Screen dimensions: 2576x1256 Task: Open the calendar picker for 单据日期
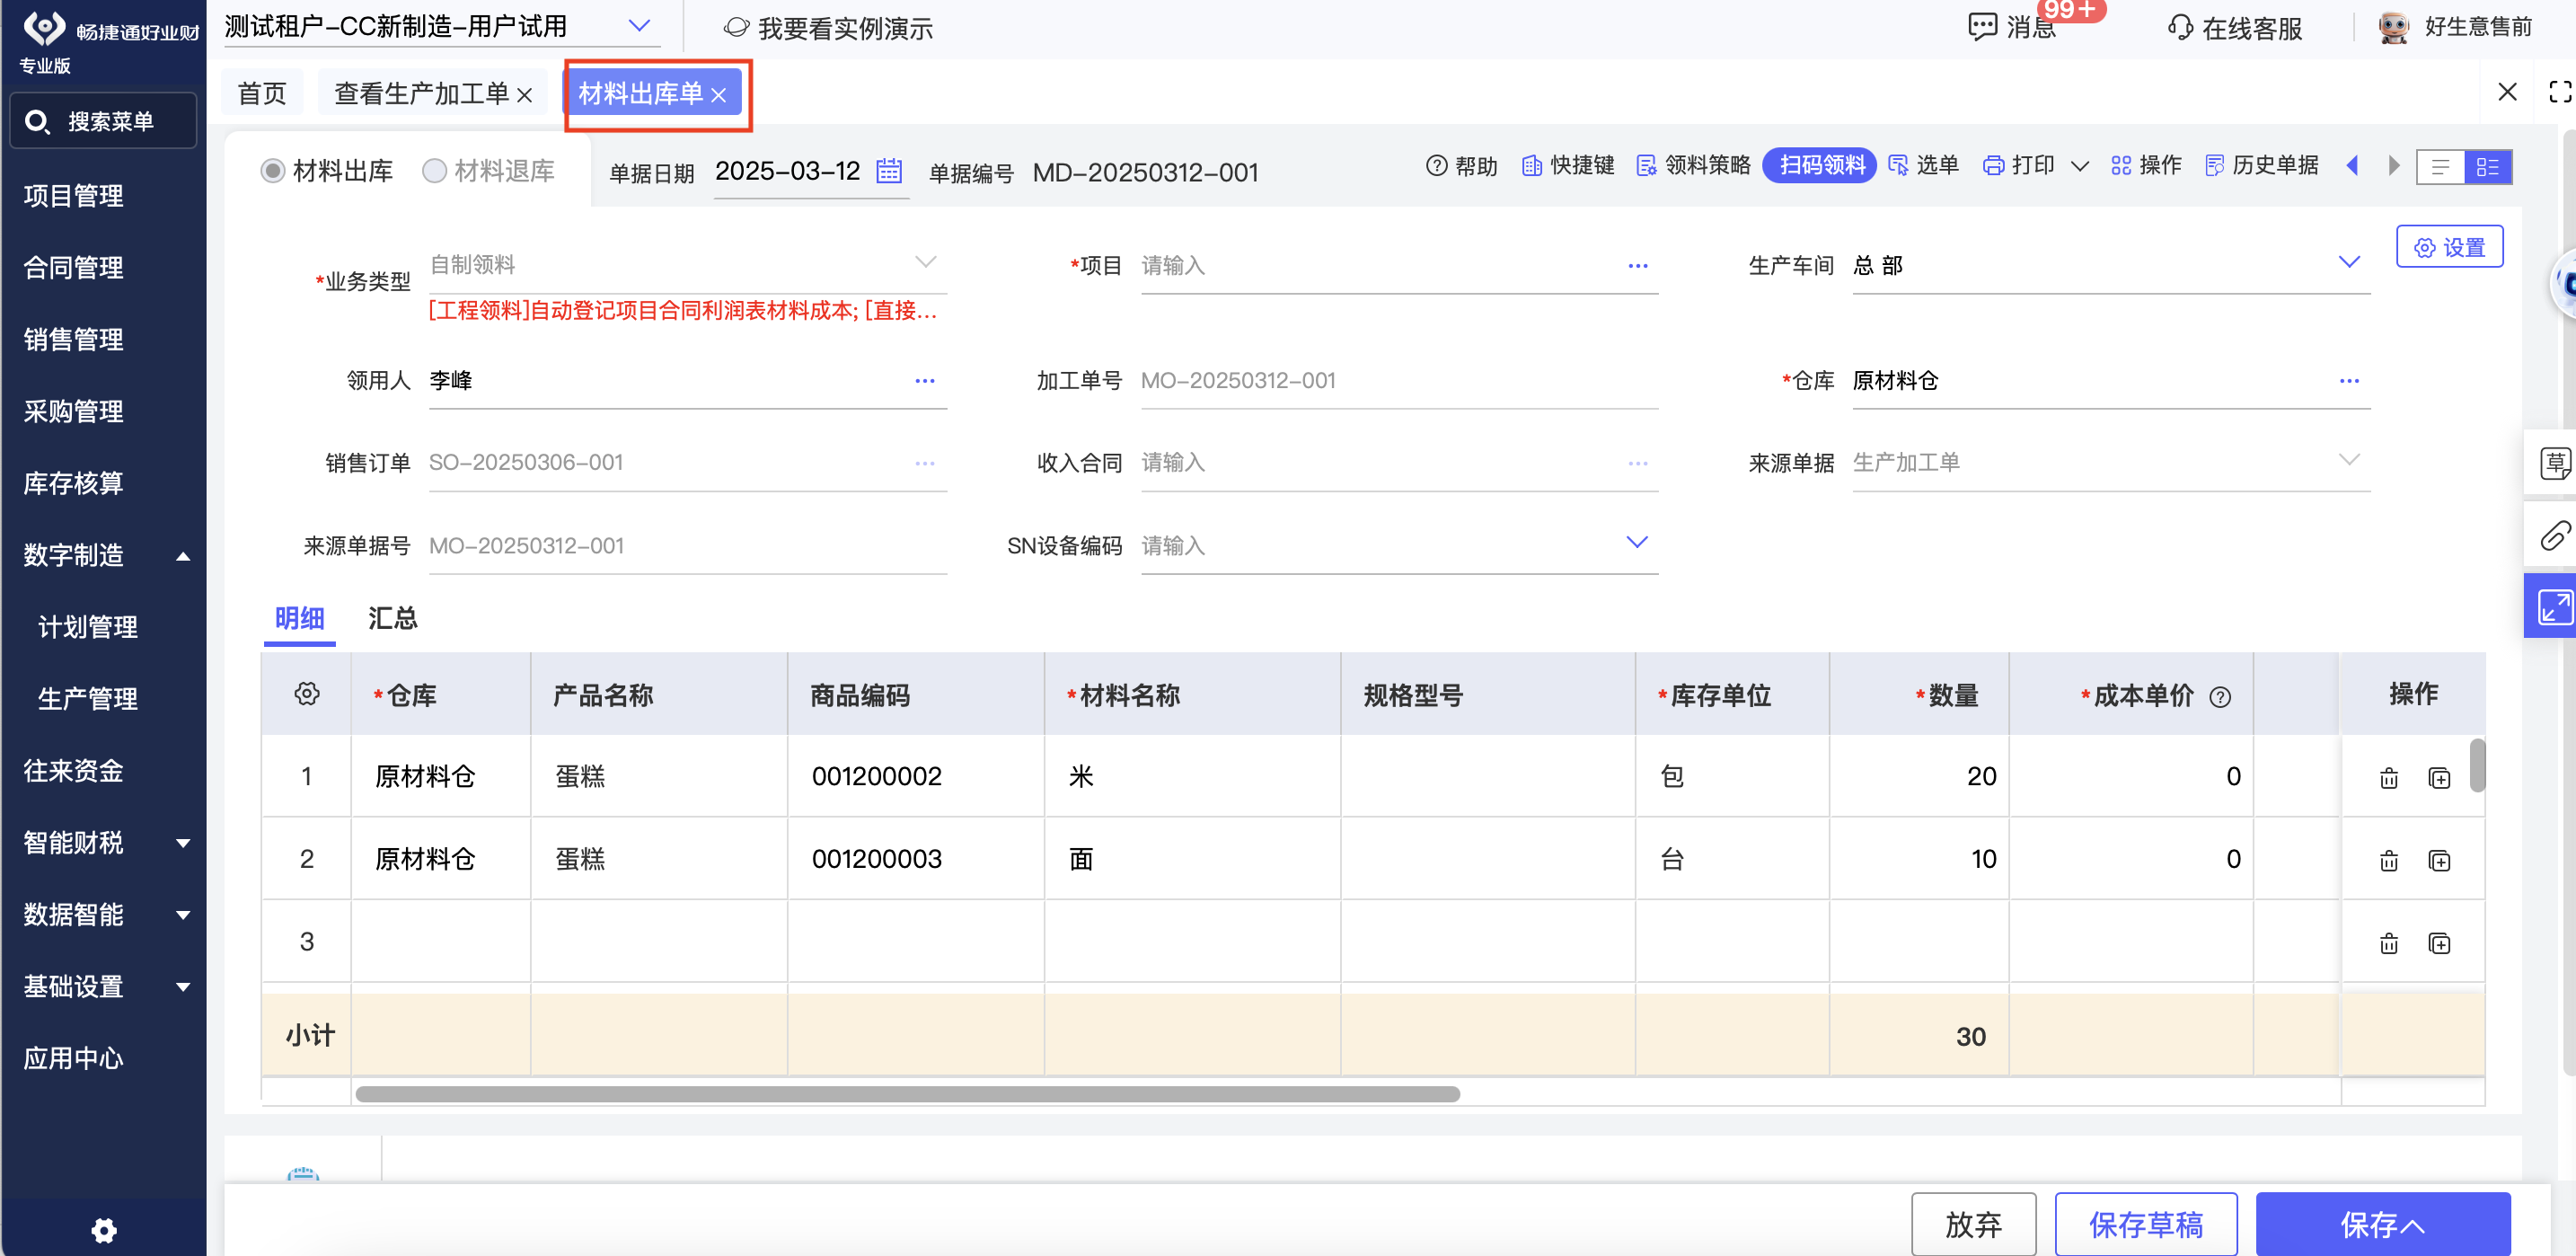click(x=888, y=171)
